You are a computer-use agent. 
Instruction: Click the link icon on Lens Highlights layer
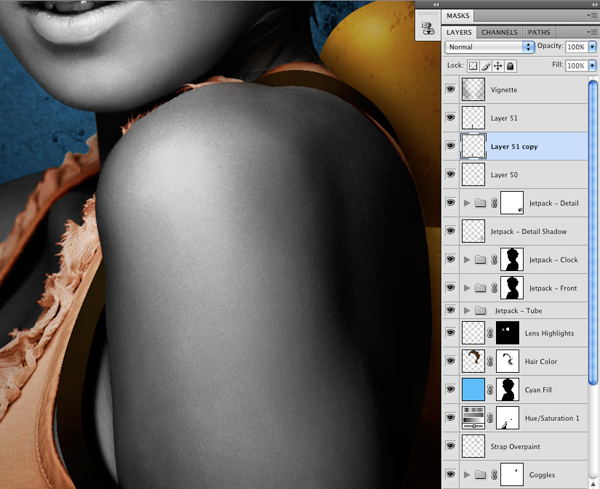pyautogui.click(x=490, y=333)
